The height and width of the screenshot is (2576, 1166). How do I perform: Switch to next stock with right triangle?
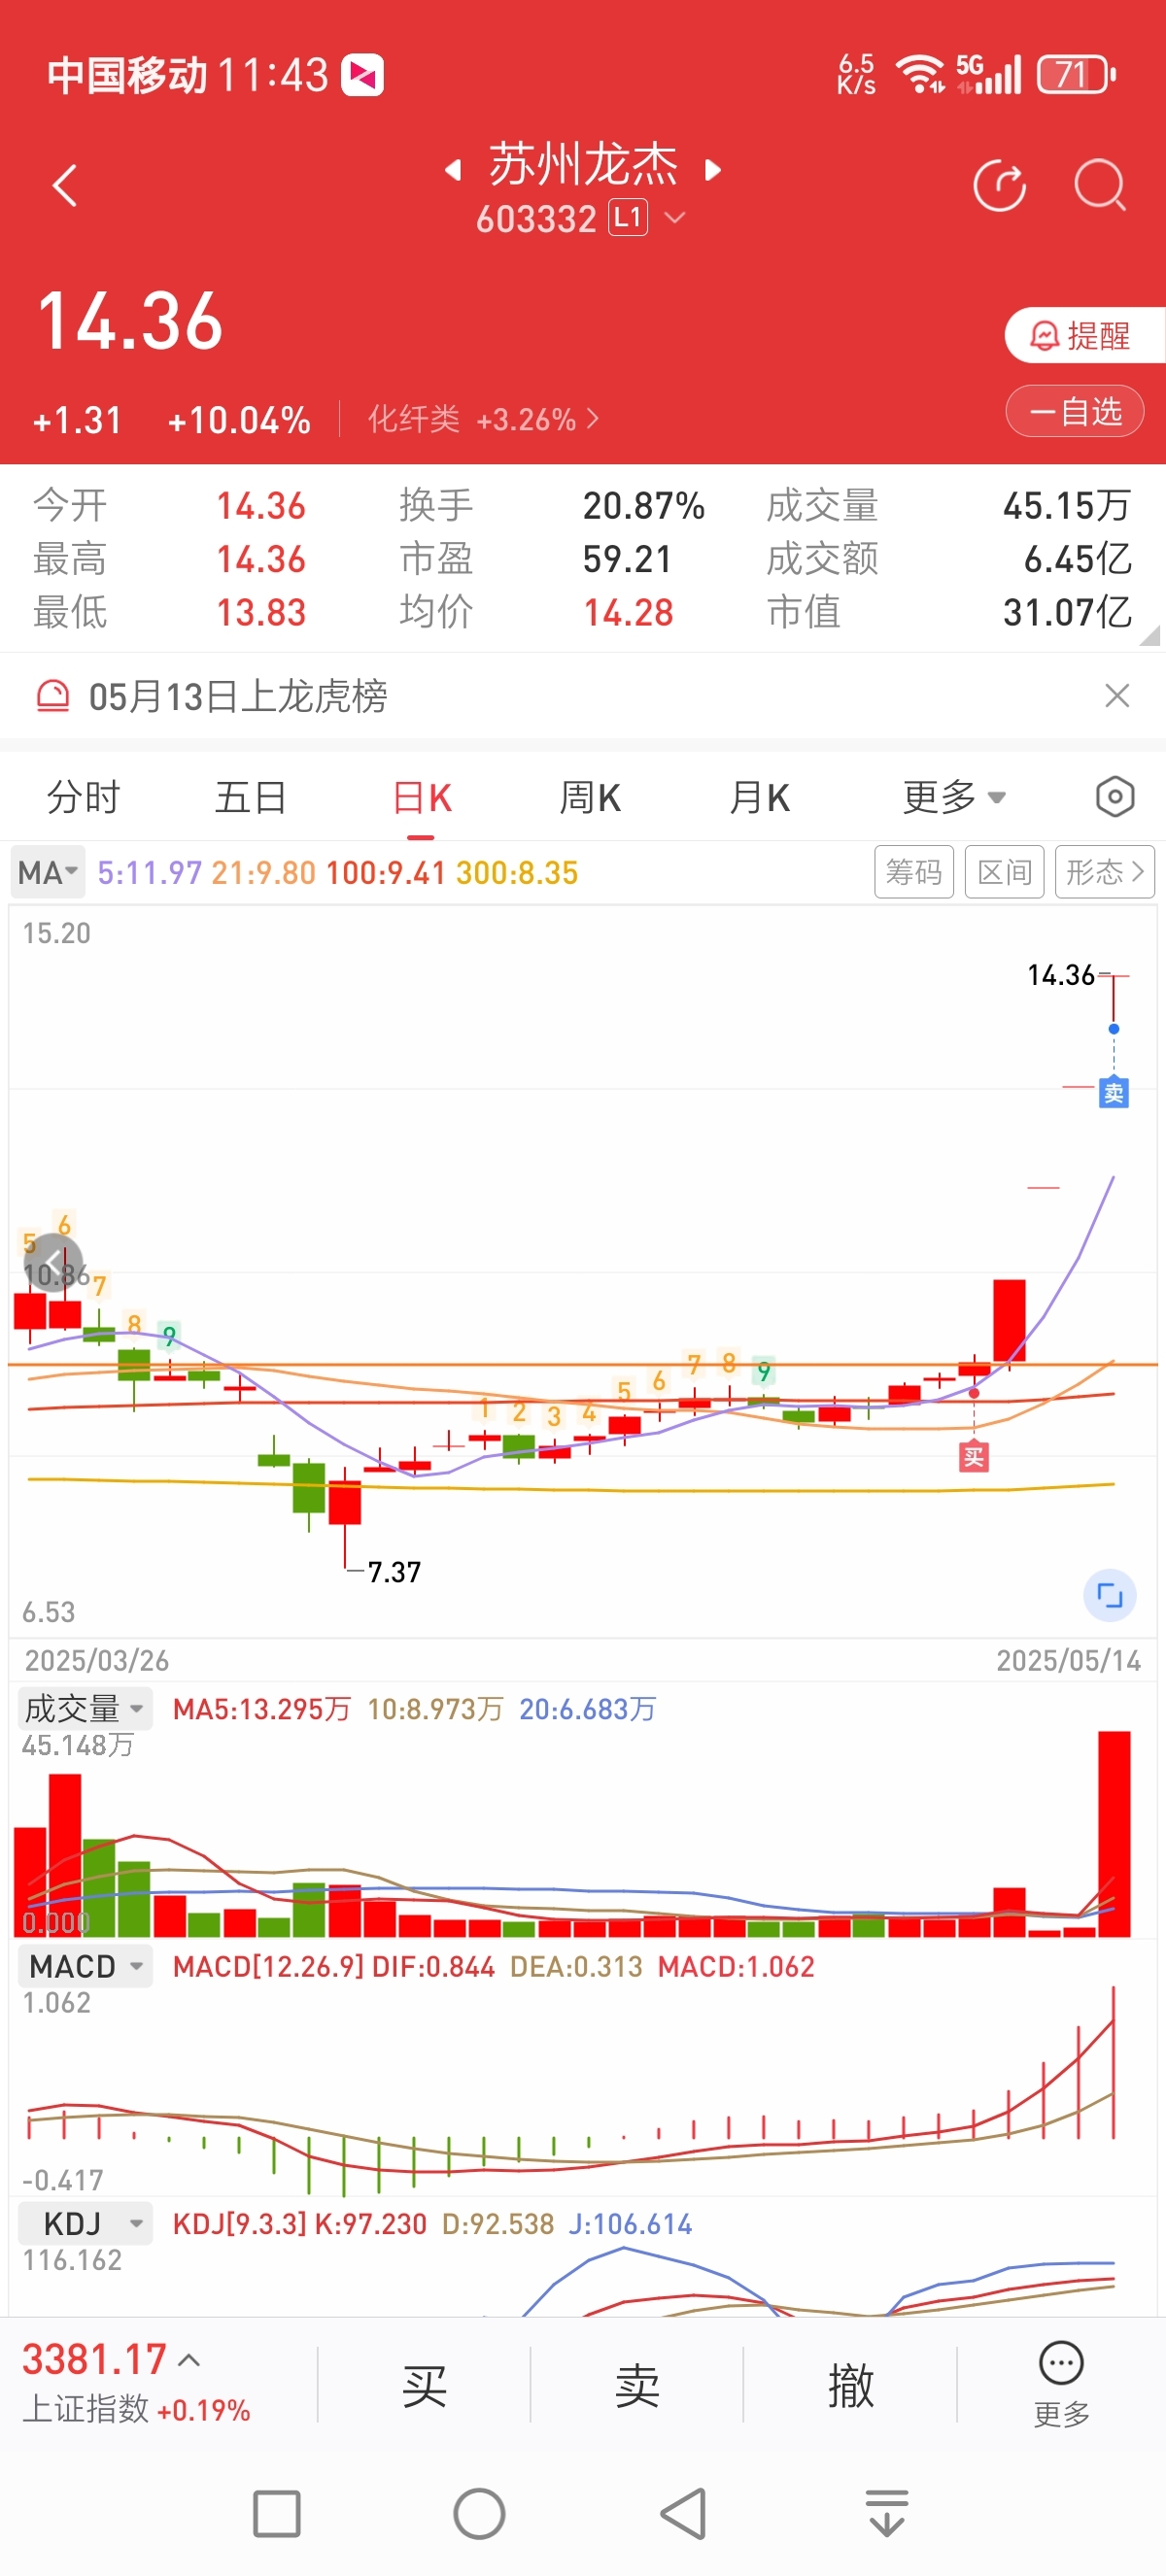[713, 170]
